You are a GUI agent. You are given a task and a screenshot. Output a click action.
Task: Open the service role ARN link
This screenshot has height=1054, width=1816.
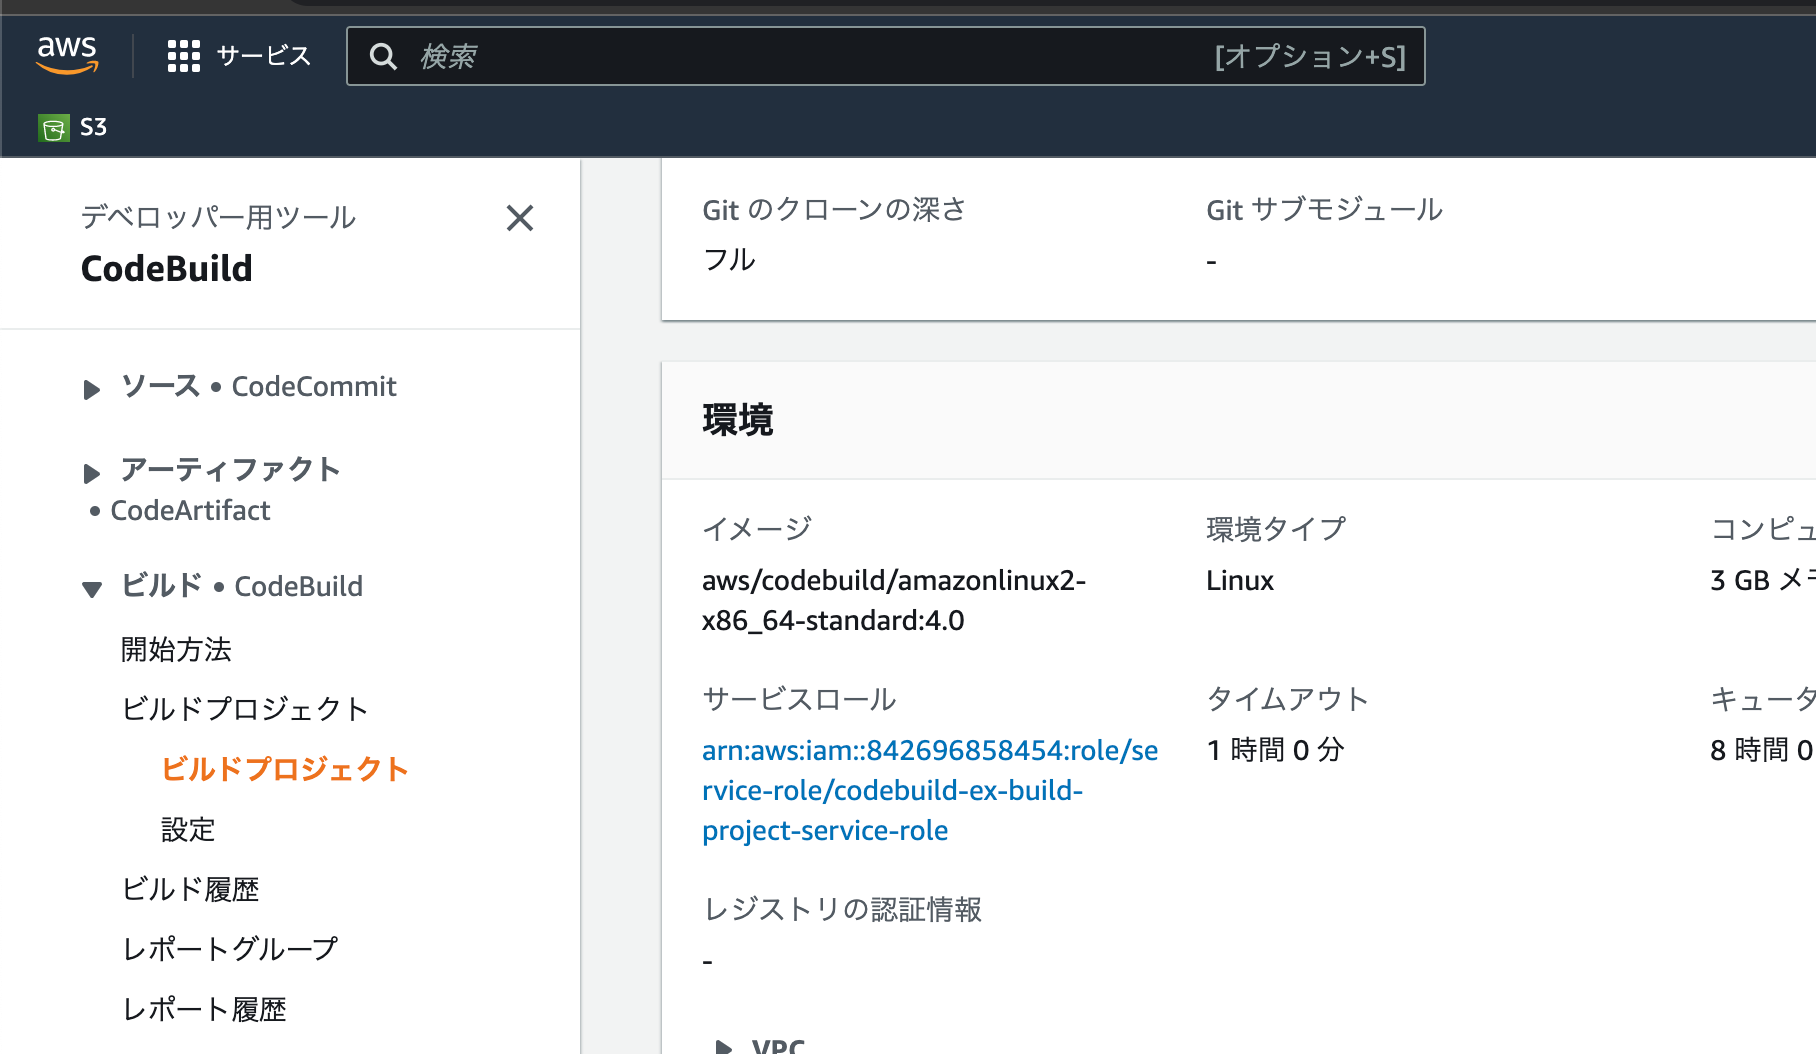930,790
